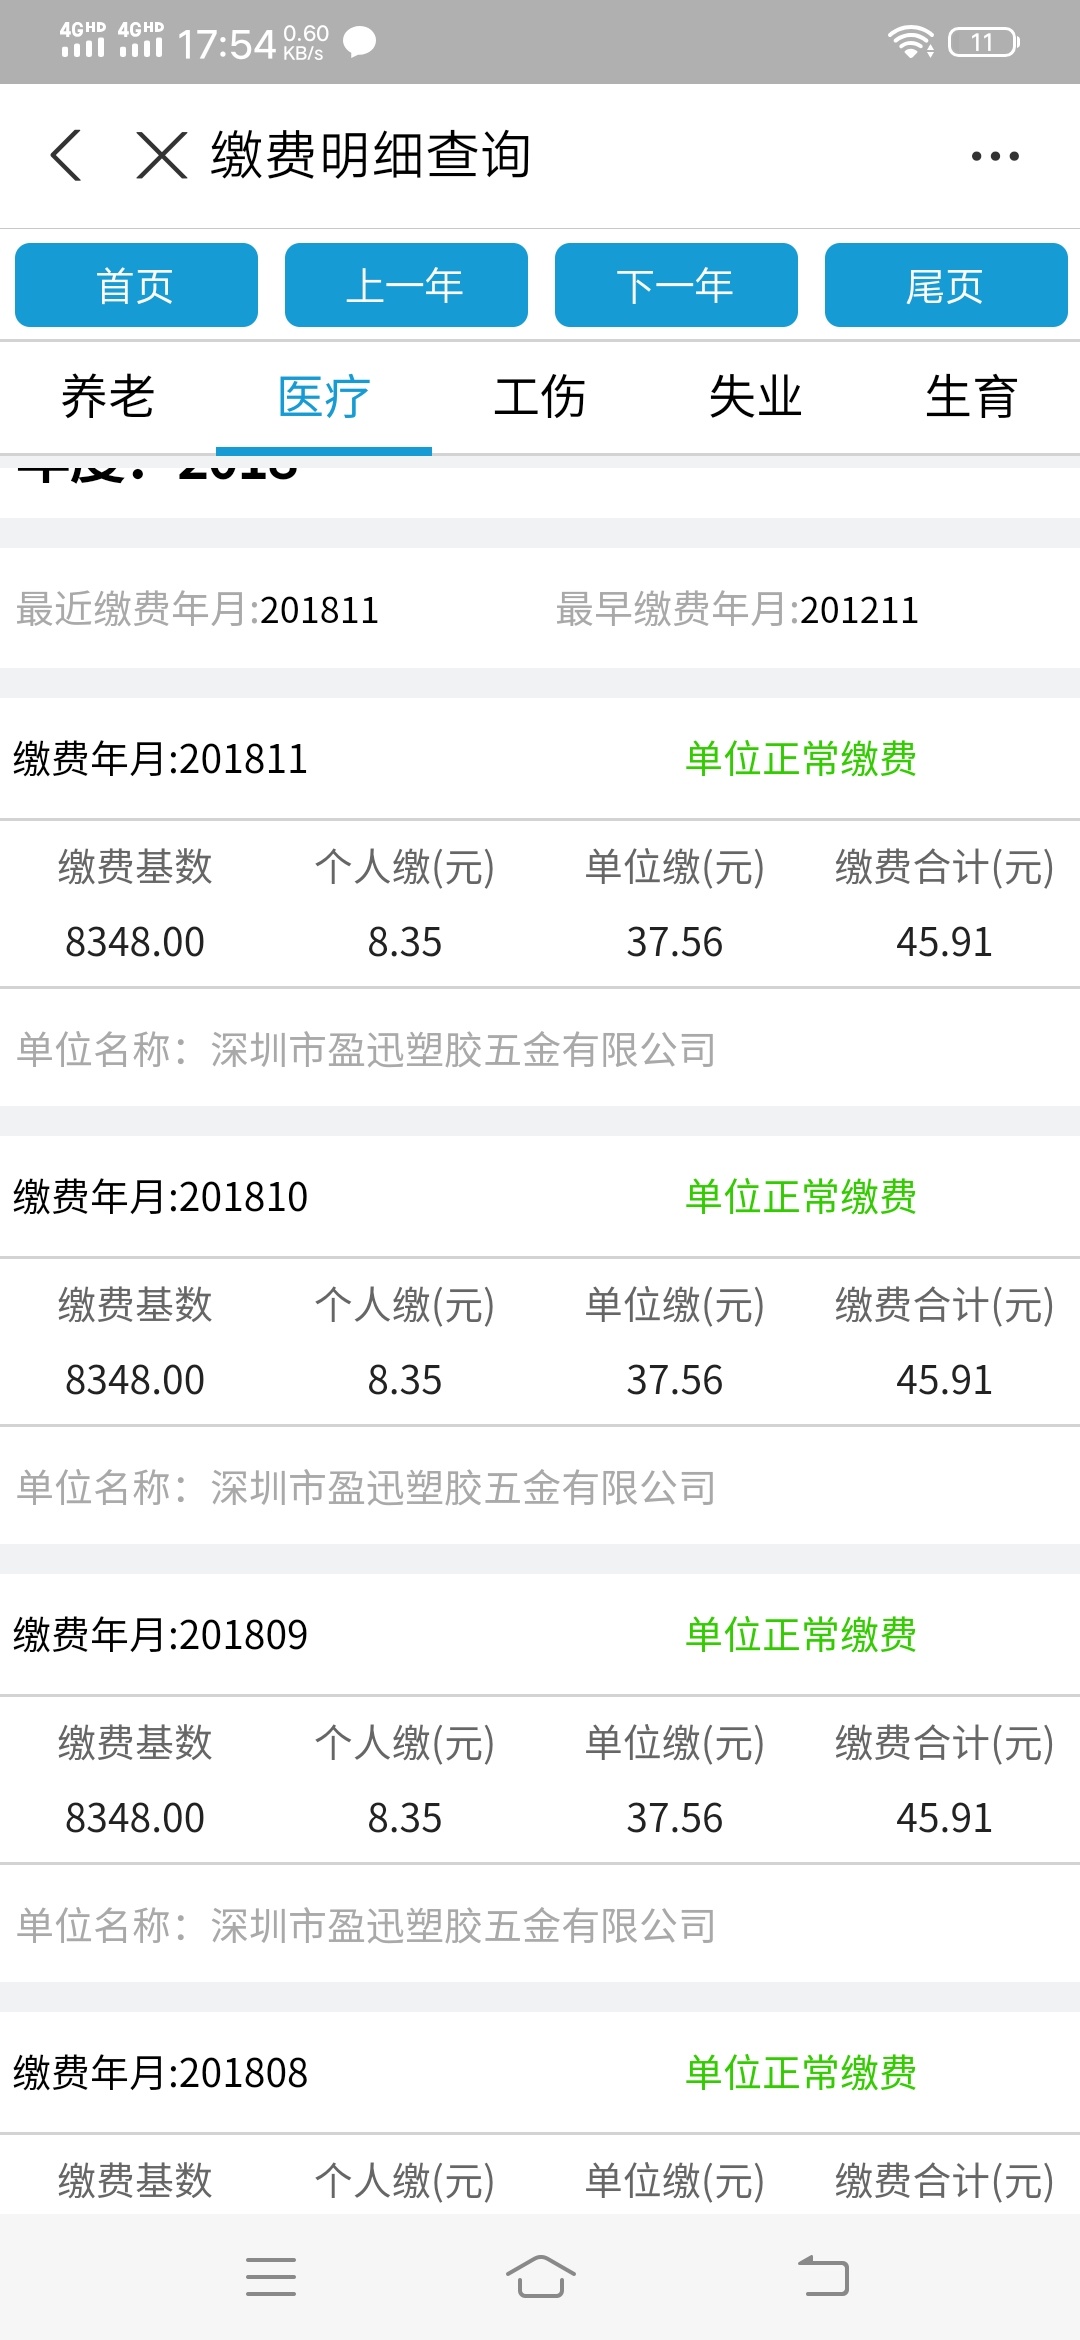Select the 医疗 tab

click(x=324, y=397)
